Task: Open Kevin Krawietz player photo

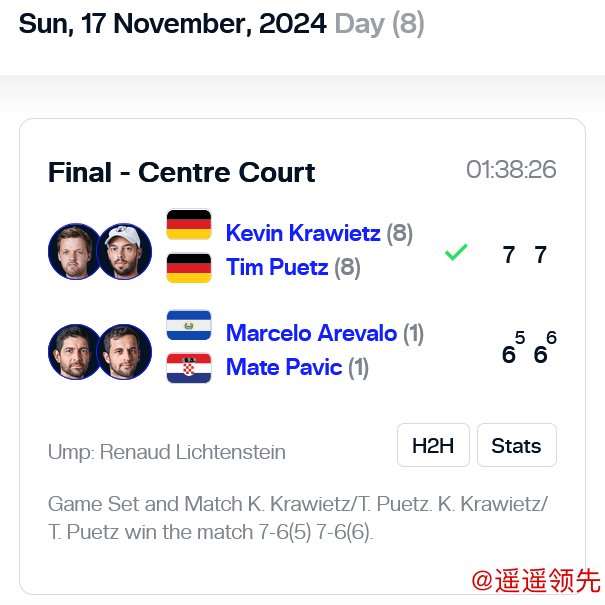Action: [x=75, y=251]
